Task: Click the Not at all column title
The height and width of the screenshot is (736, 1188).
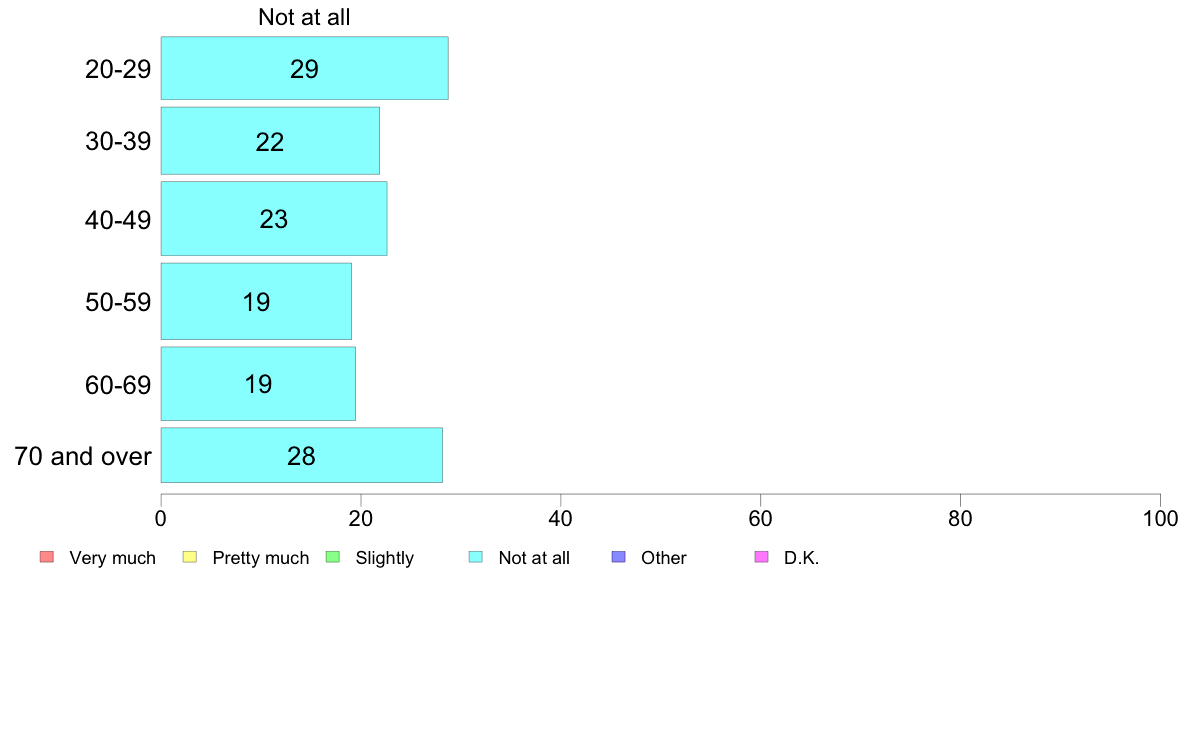Action: [x=304, y=17]
